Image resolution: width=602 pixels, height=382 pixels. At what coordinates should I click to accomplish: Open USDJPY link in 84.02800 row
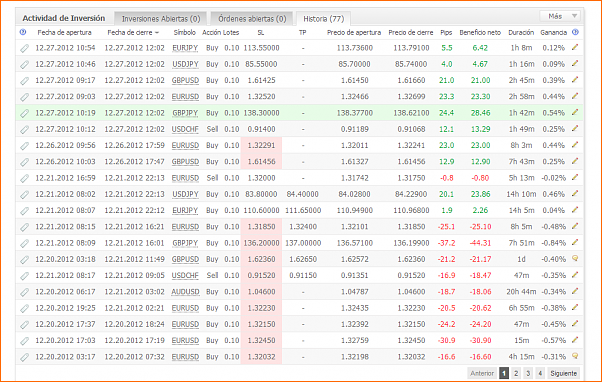point(185,194)
